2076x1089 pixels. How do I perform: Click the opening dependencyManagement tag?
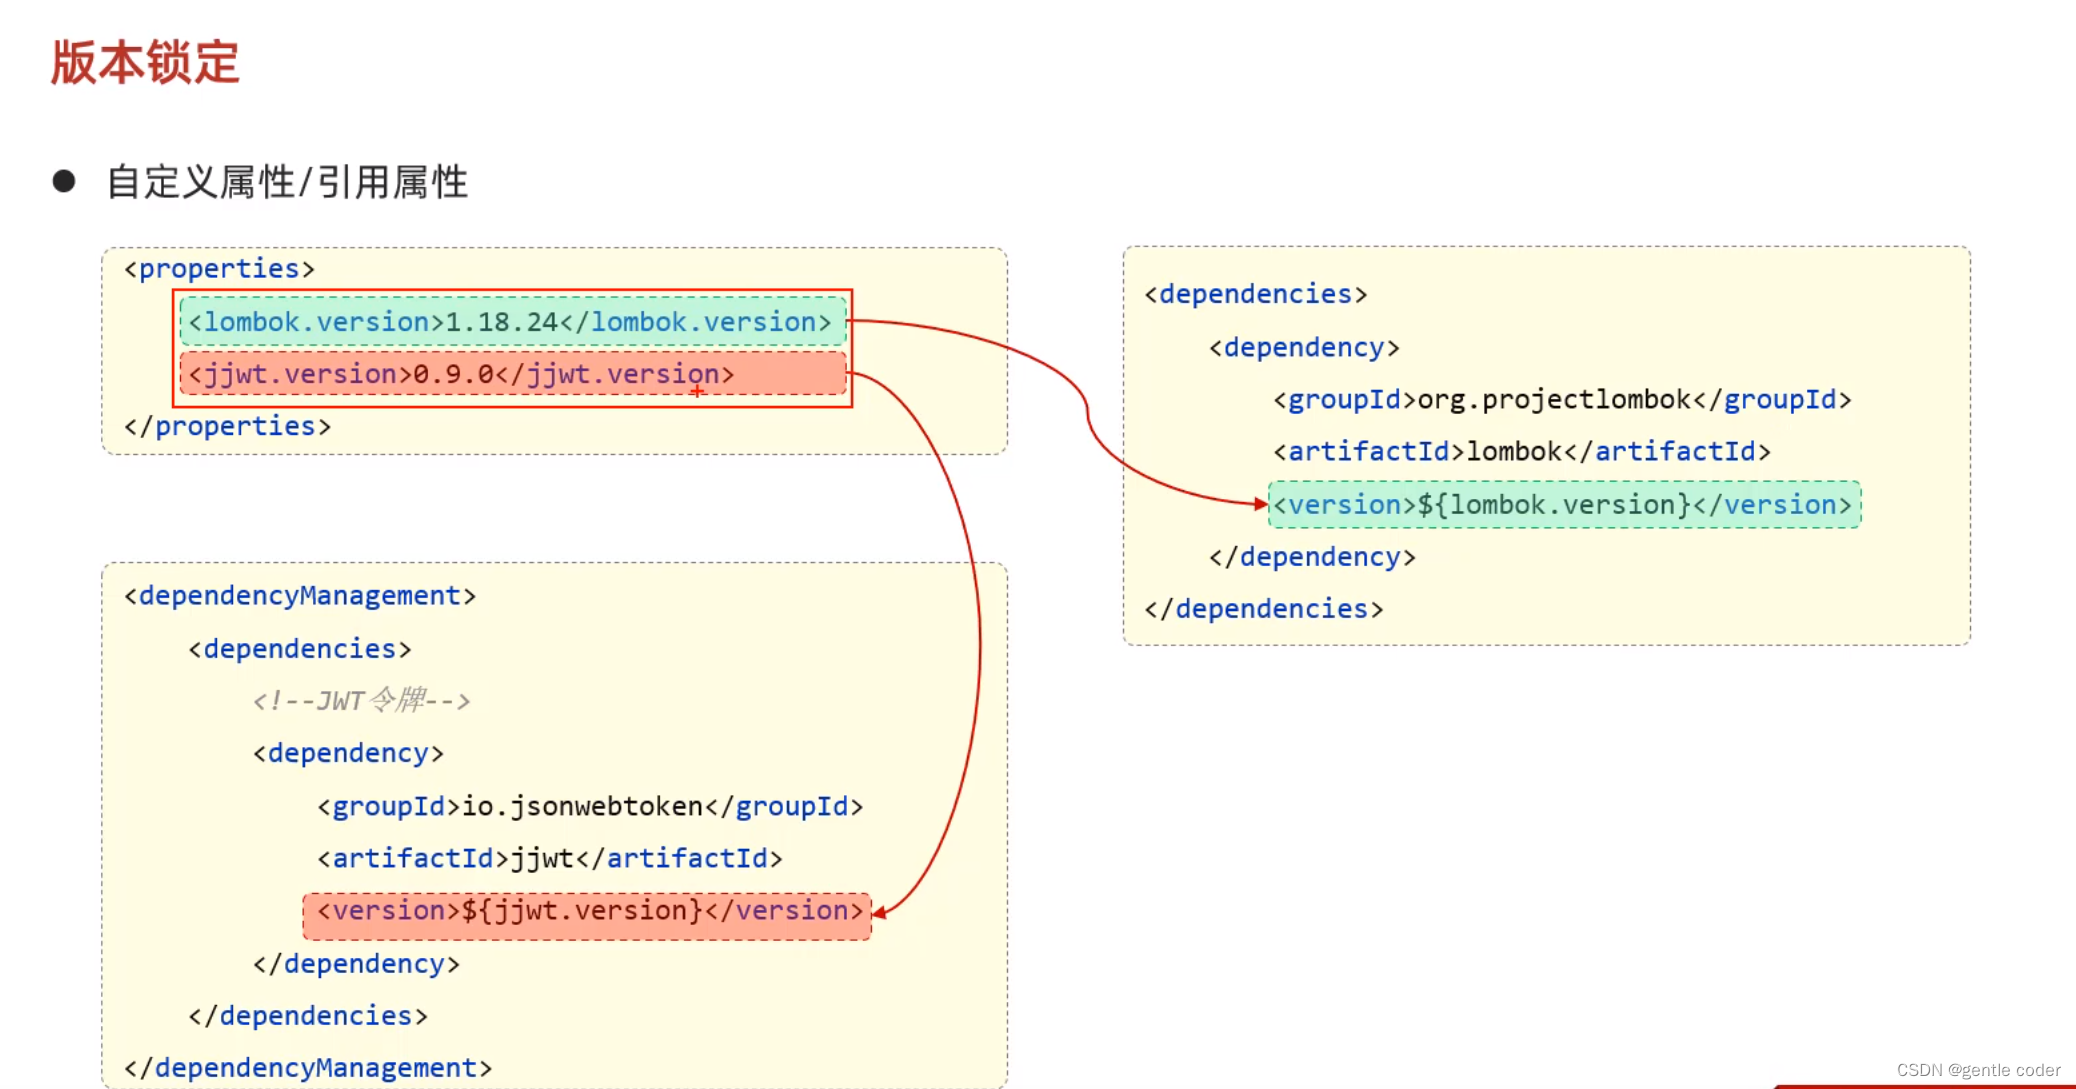pos(300,596)
